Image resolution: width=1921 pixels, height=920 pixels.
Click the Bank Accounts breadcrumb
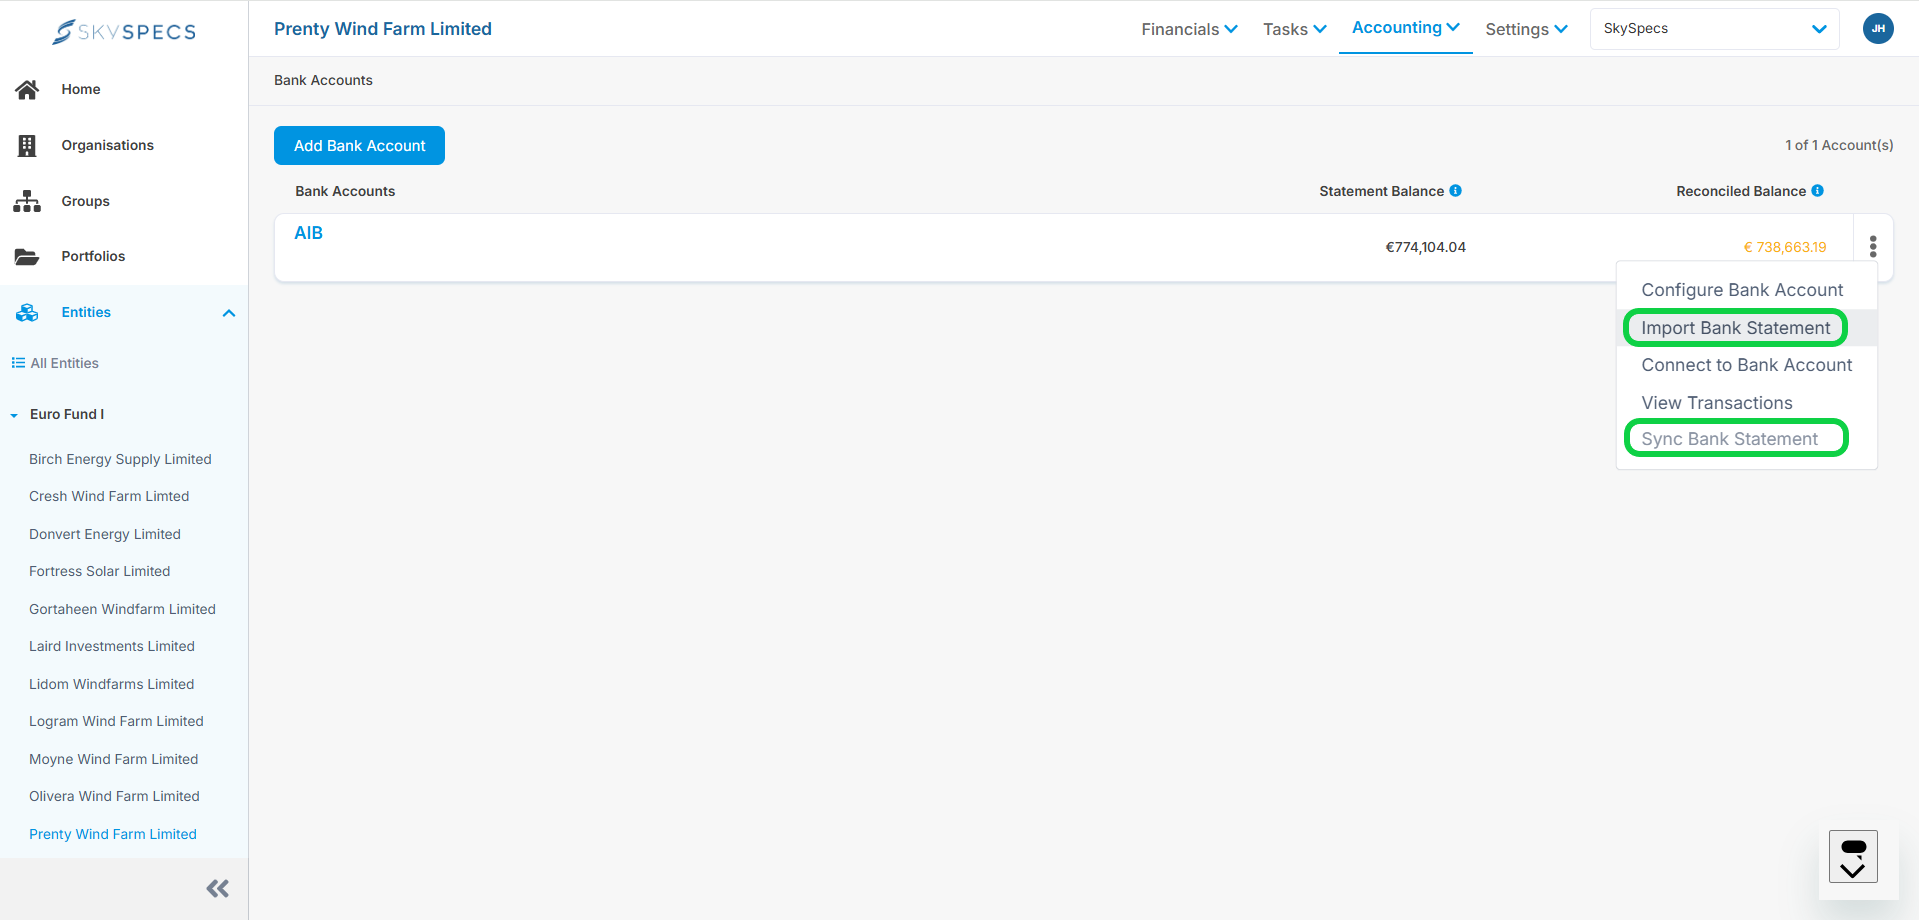coord(323,80)
